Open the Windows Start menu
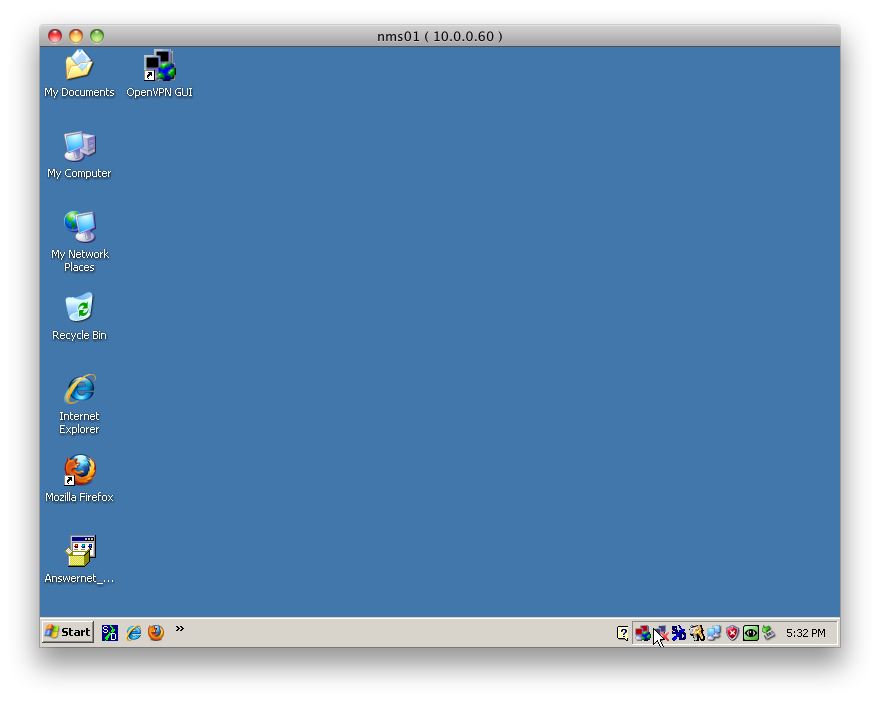This screenshot has width=880, height=702. tap(68, 632)
